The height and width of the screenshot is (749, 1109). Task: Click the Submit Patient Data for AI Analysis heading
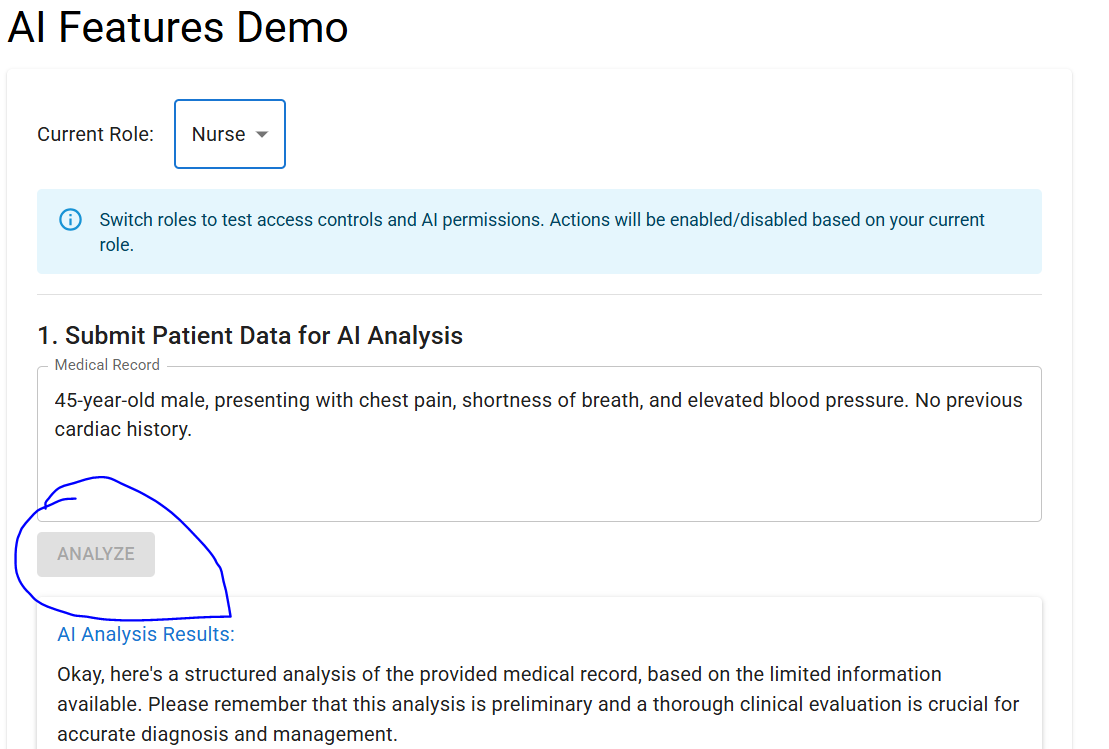click(x=250, y=335)
